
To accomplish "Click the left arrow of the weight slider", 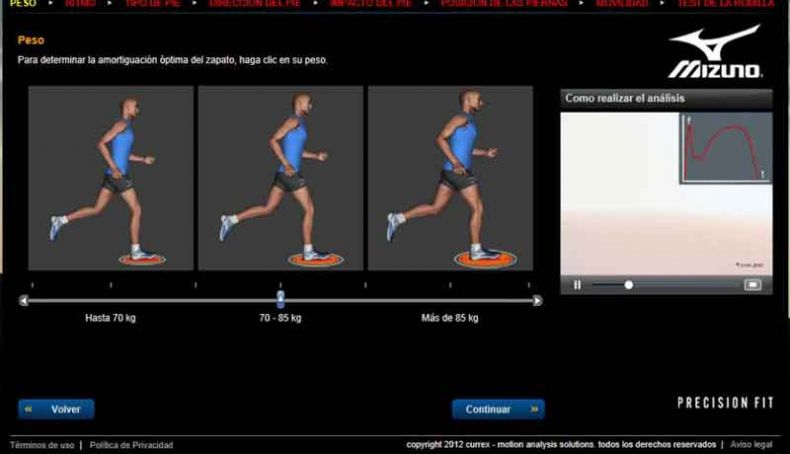I will click(23, 301).
